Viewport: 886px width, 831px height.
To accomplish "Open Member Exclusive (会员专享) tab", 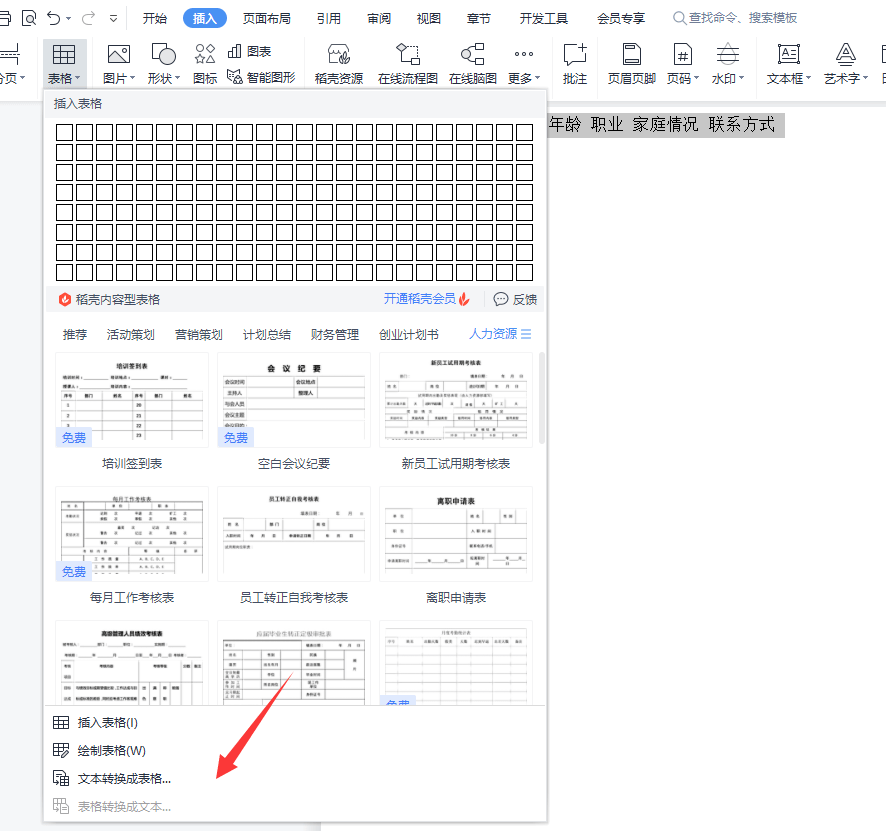I will (621, 19).
